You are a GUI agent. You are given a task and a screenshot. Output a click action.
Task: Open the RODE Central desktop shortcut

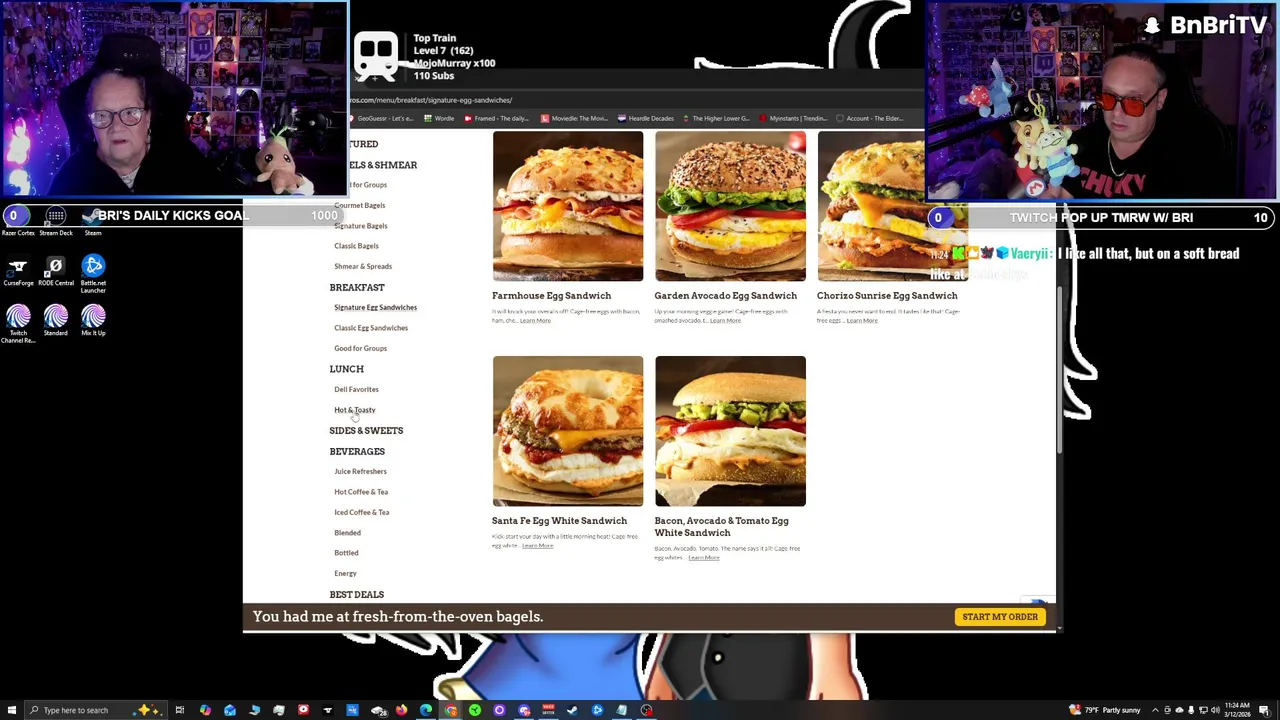(x=56, y=271)
